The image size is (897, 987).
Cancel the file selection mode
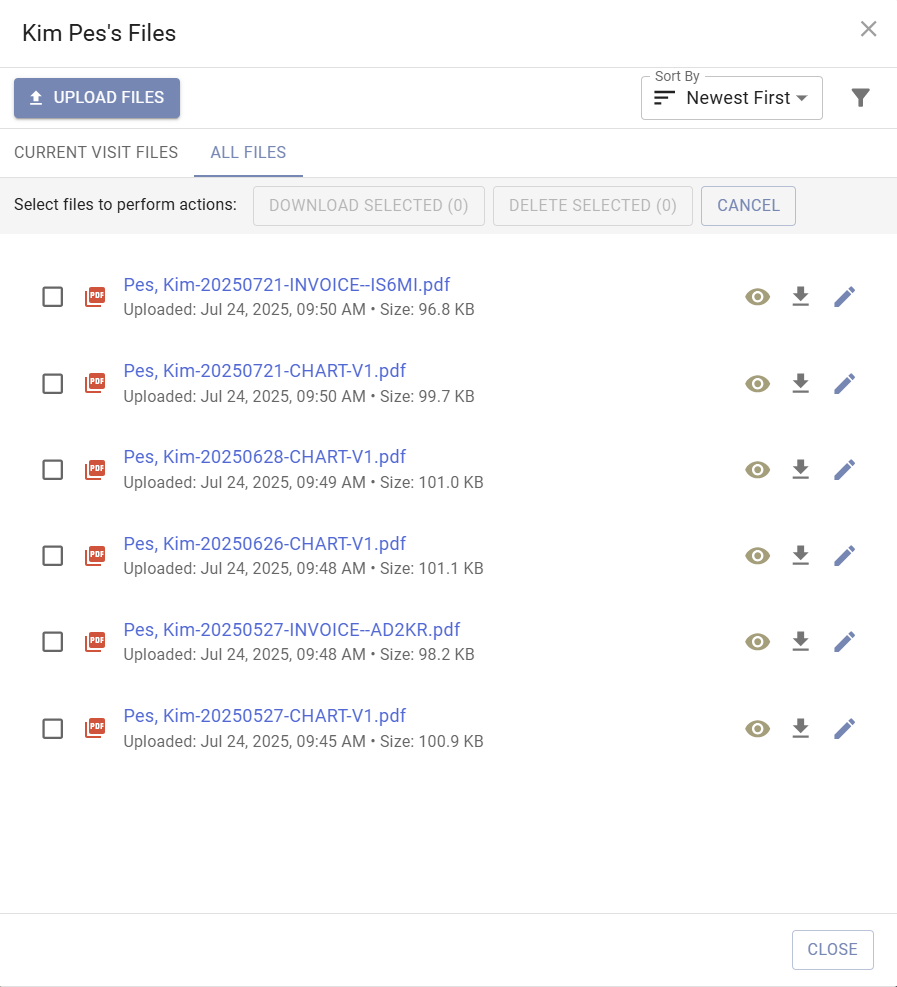pos(748,206)
